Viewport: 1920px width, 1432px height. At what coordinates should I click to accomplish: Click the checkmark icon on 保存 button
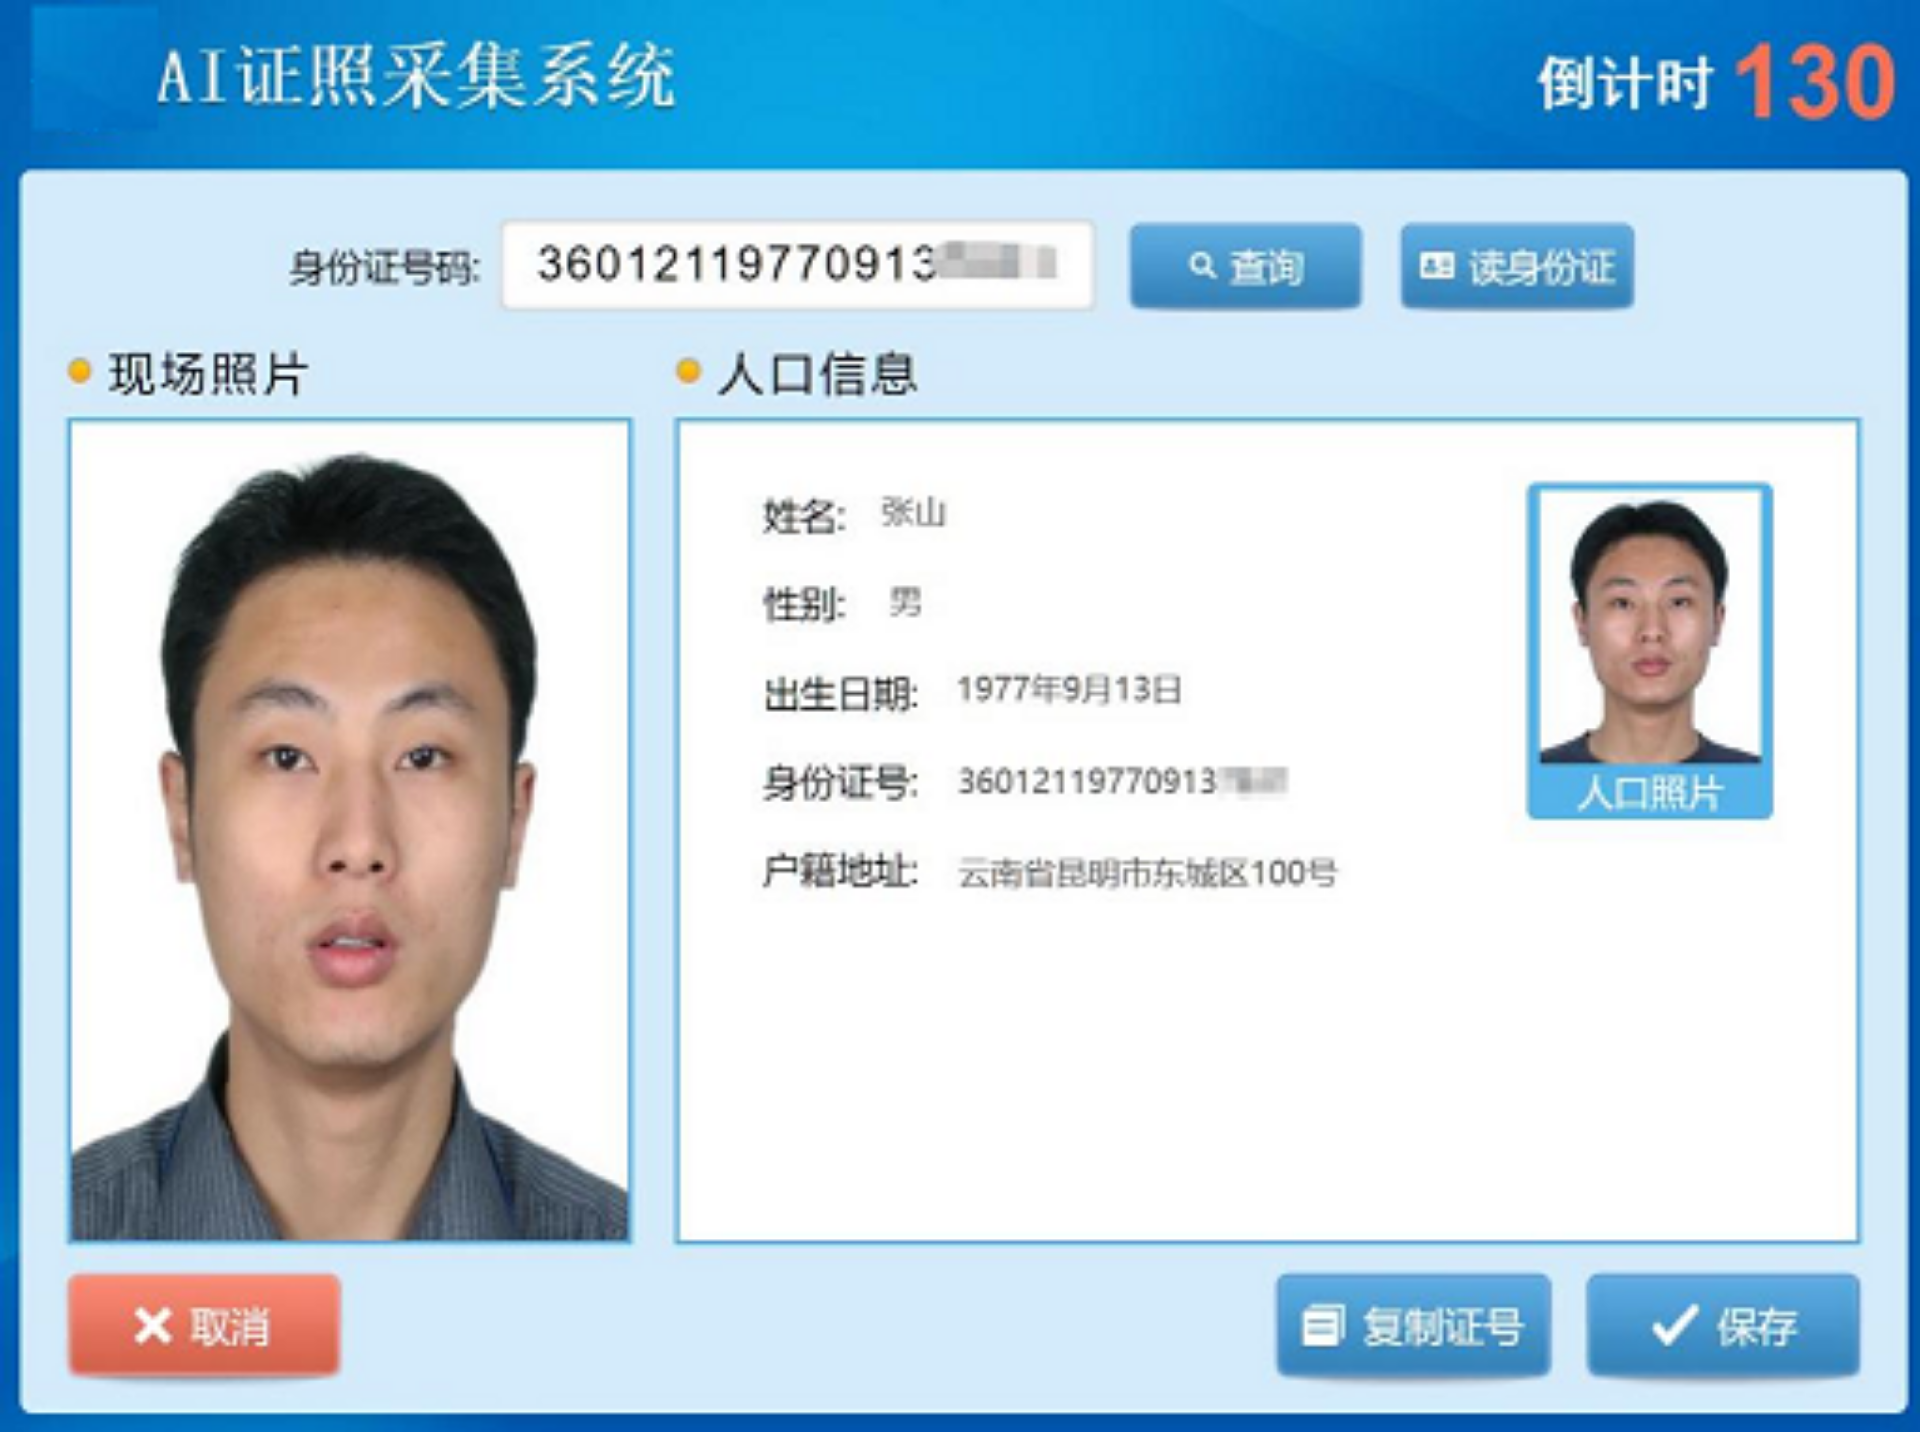click(x=1675, y=1325)
